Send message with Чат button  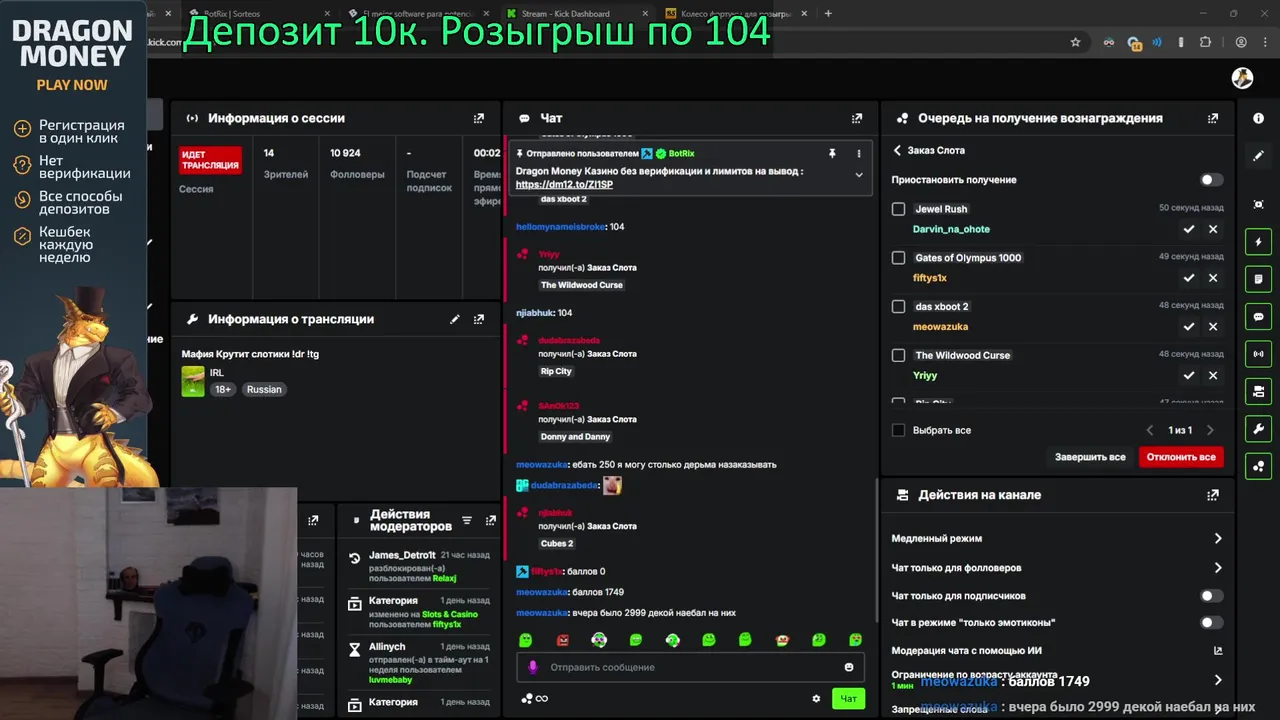click(848, 699)
